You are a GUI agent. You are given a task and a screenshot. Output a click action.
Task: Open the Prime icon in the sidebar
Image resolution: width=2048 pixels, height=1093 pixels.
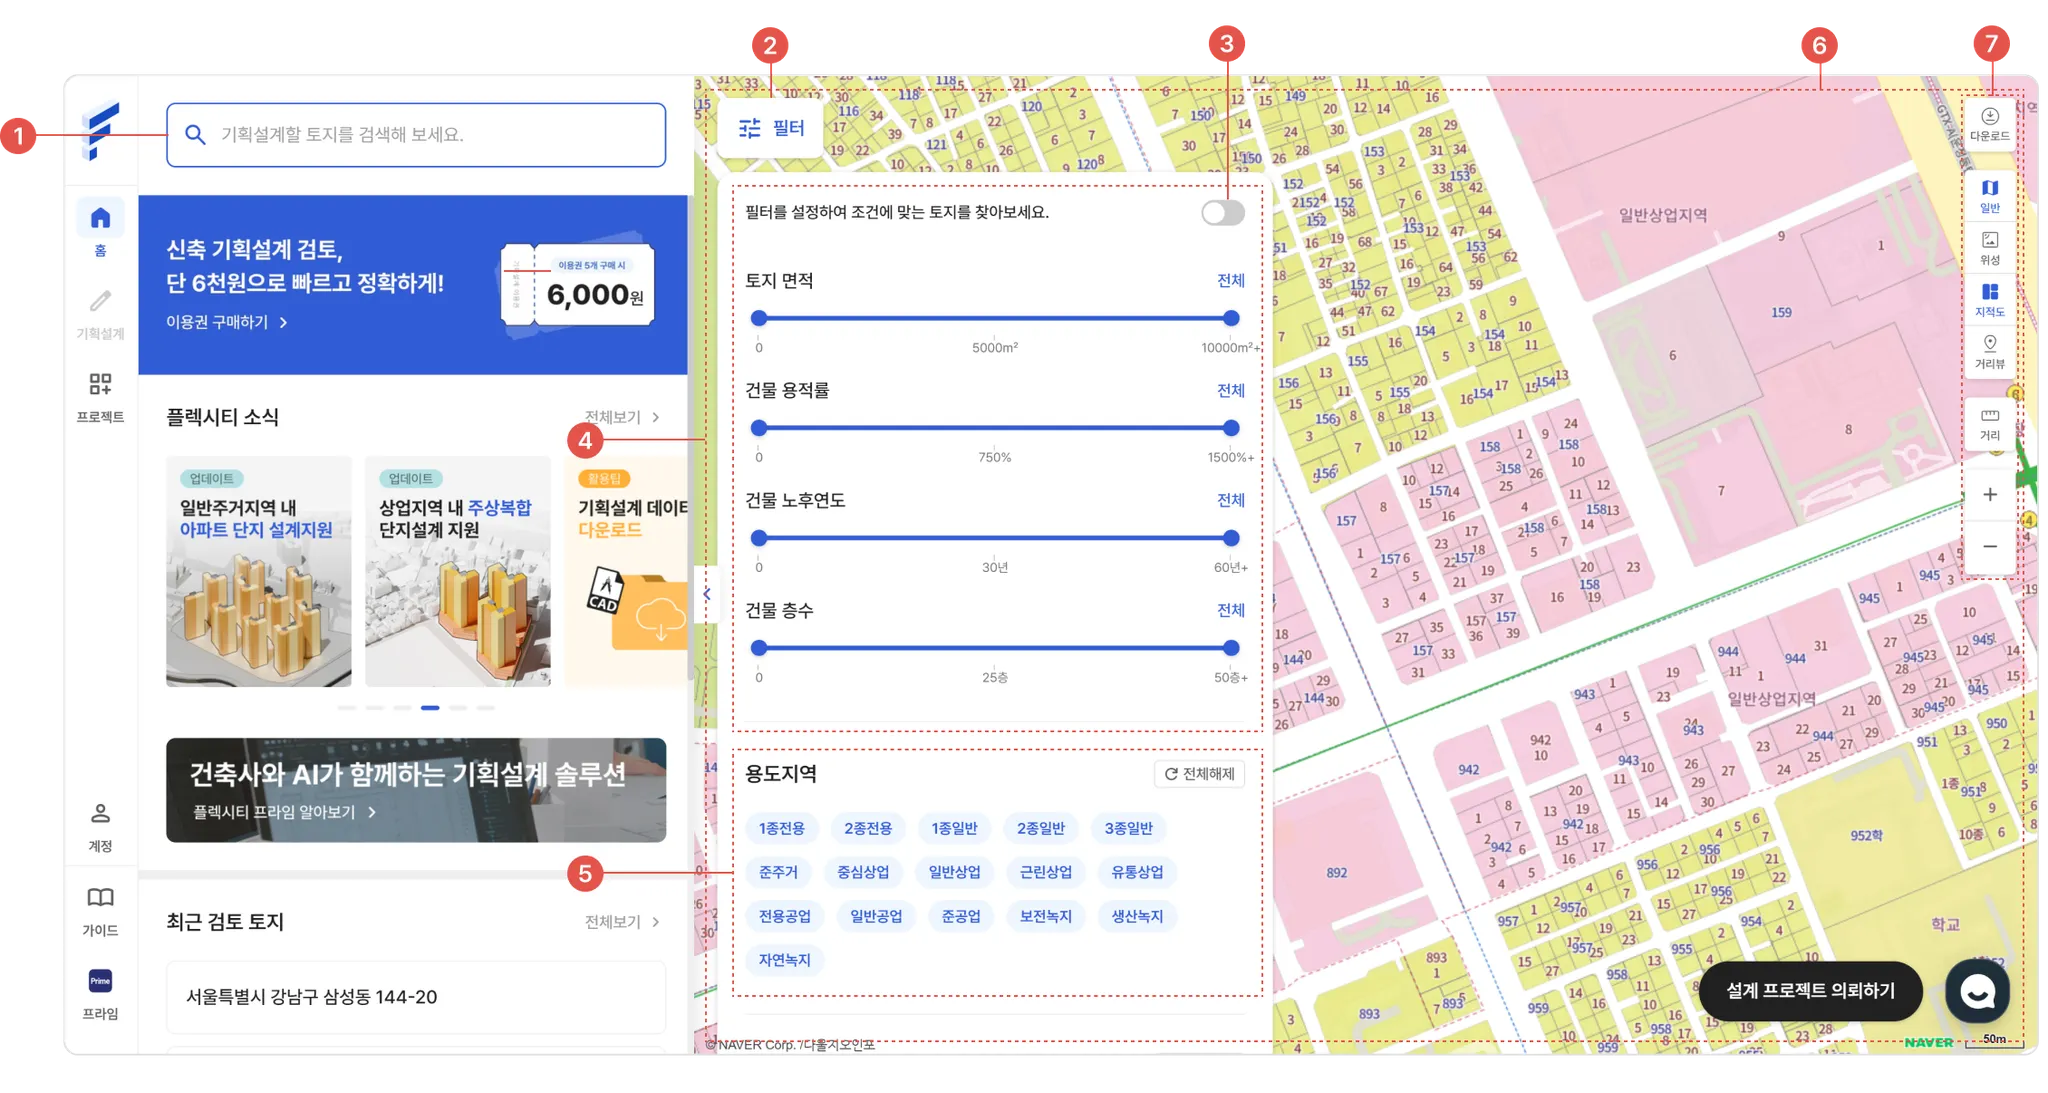[100, 981]
